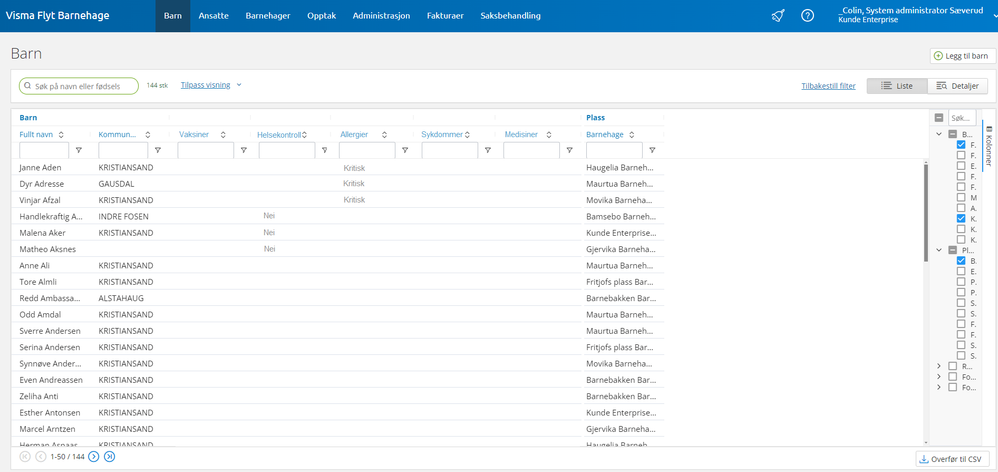Click the filter icon for Allergier column
998x472 pixels.
tap(405, 150)
